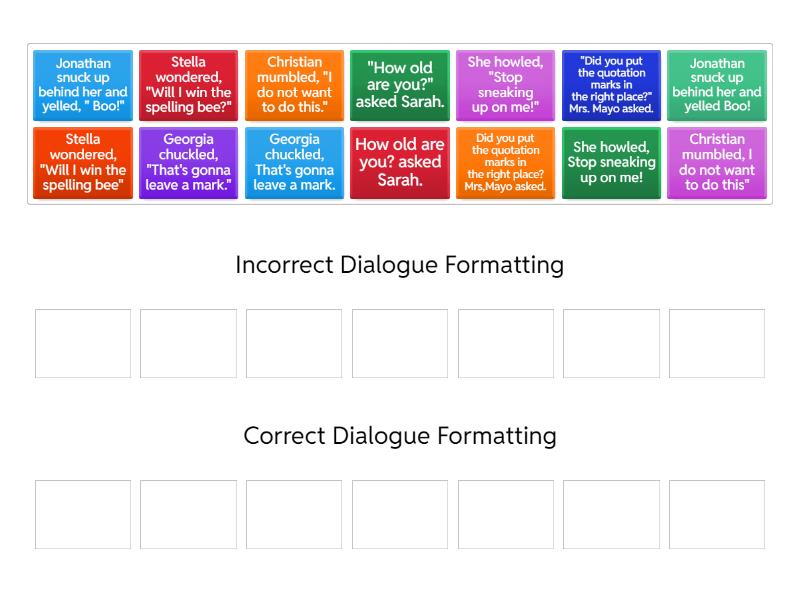Click last empty slot under Incorrect Dialogue Formatting
The width and height of the screenshot is (800, 600).
pyautogui.click(x=717, y=343)
